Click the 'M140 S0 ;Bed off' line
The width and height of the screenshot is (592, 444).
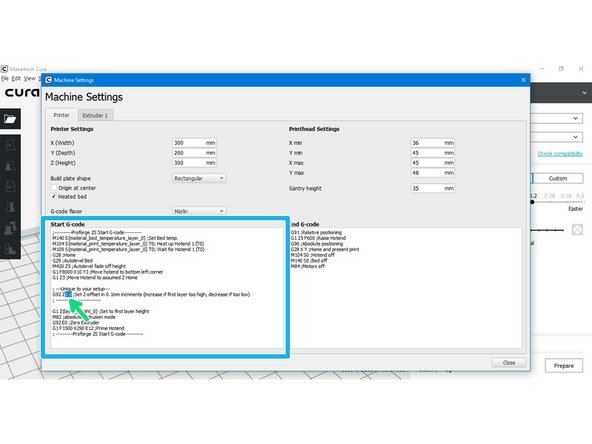[309, 261]
